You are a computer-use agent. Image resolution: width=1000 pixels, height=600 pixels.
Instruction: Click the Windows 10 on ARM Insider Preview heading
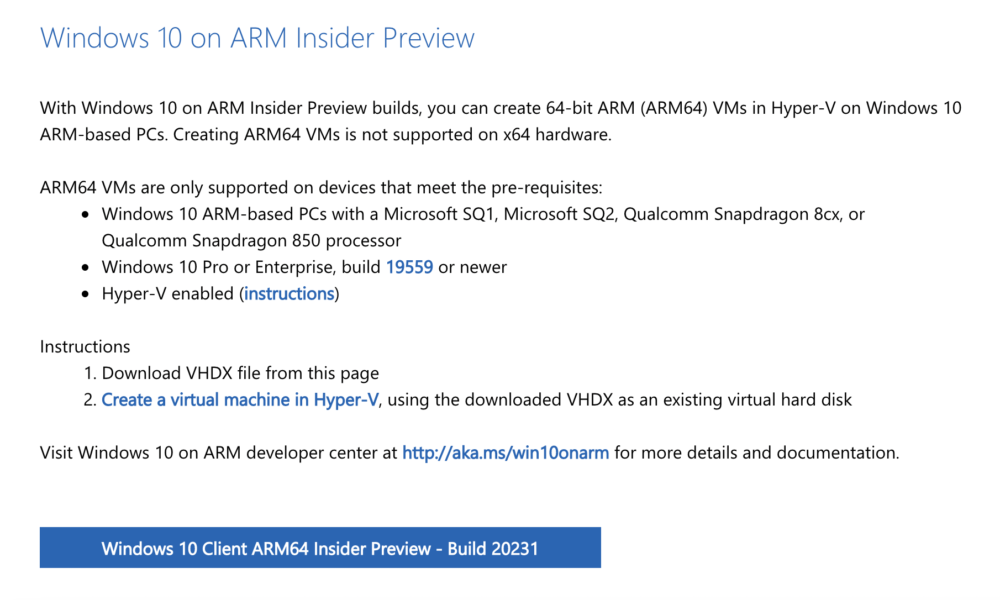point(257,38)
